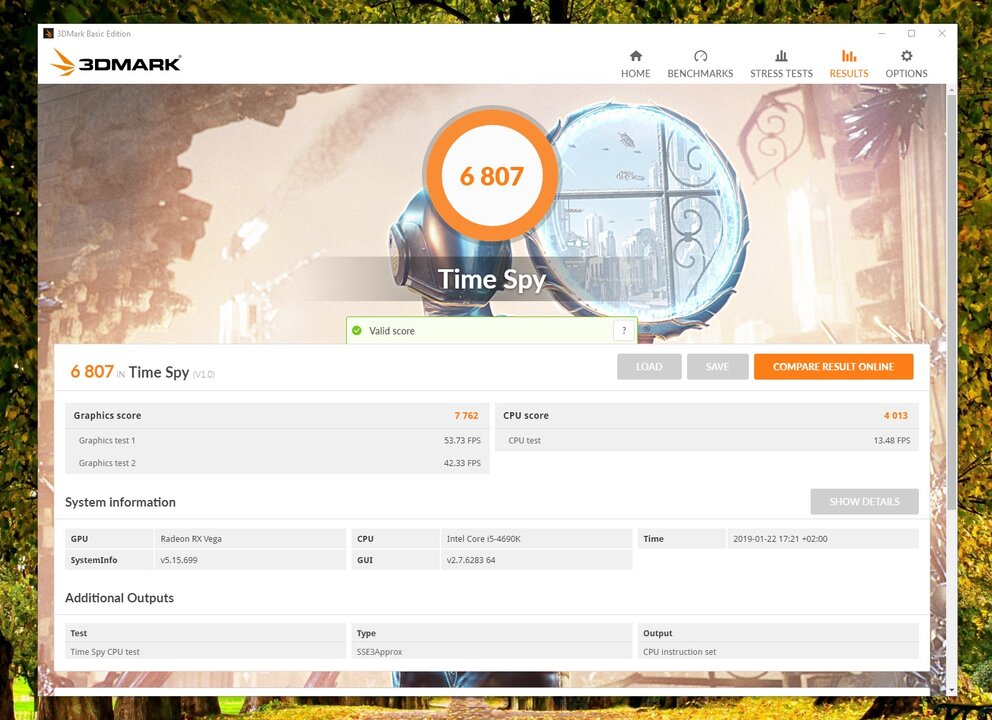This screenshot has width=992, height=720.
Task: Click the Time Spy title text
Action: [492, 279]
